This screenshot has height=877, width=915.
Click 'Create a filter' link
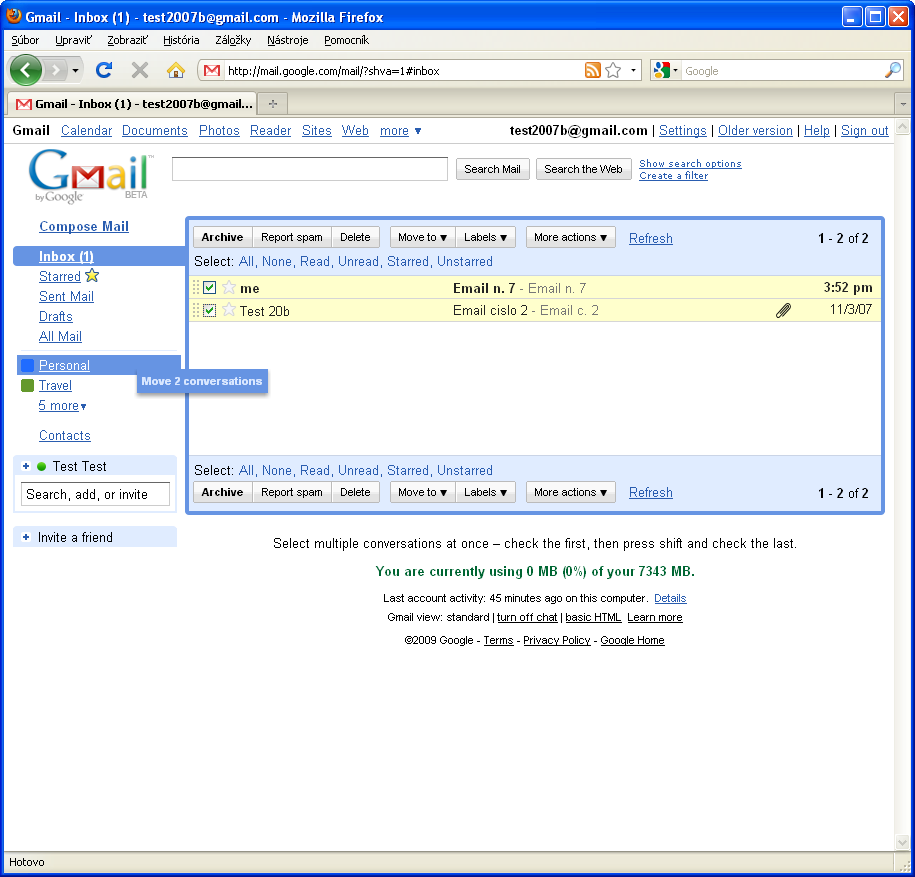pos(673,176)
